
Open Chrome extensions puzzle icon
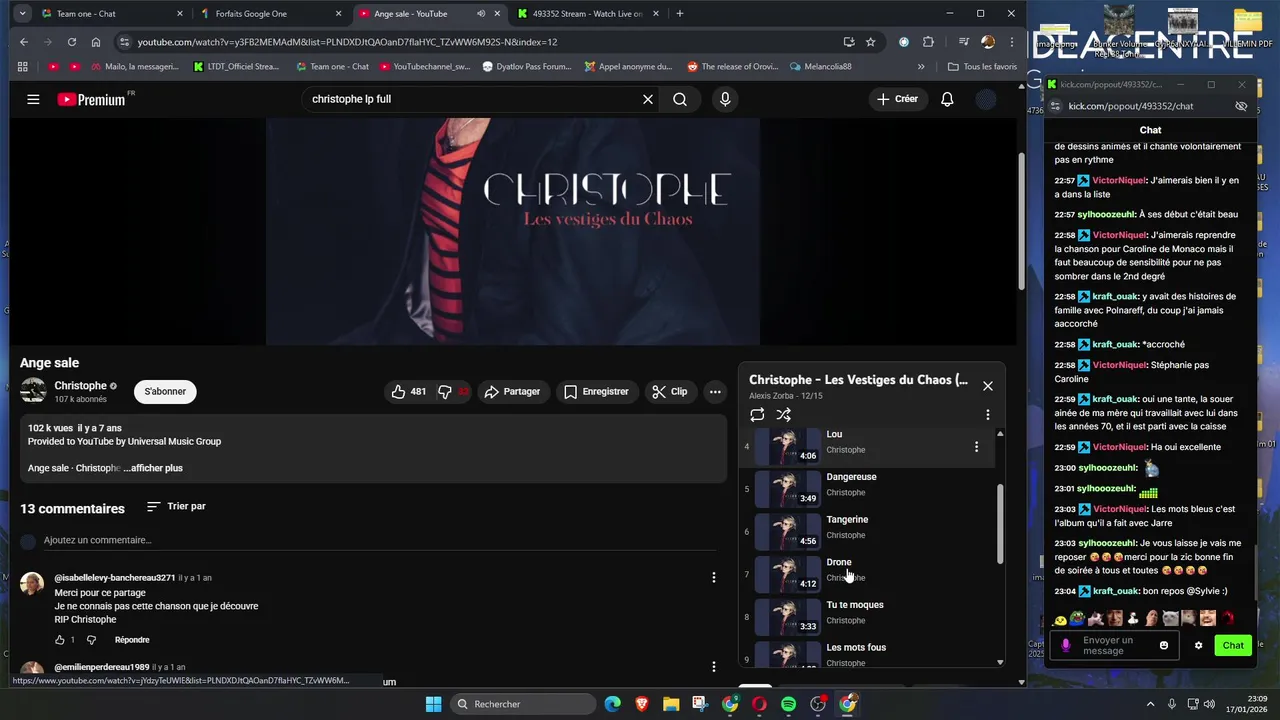coord(928,42)
